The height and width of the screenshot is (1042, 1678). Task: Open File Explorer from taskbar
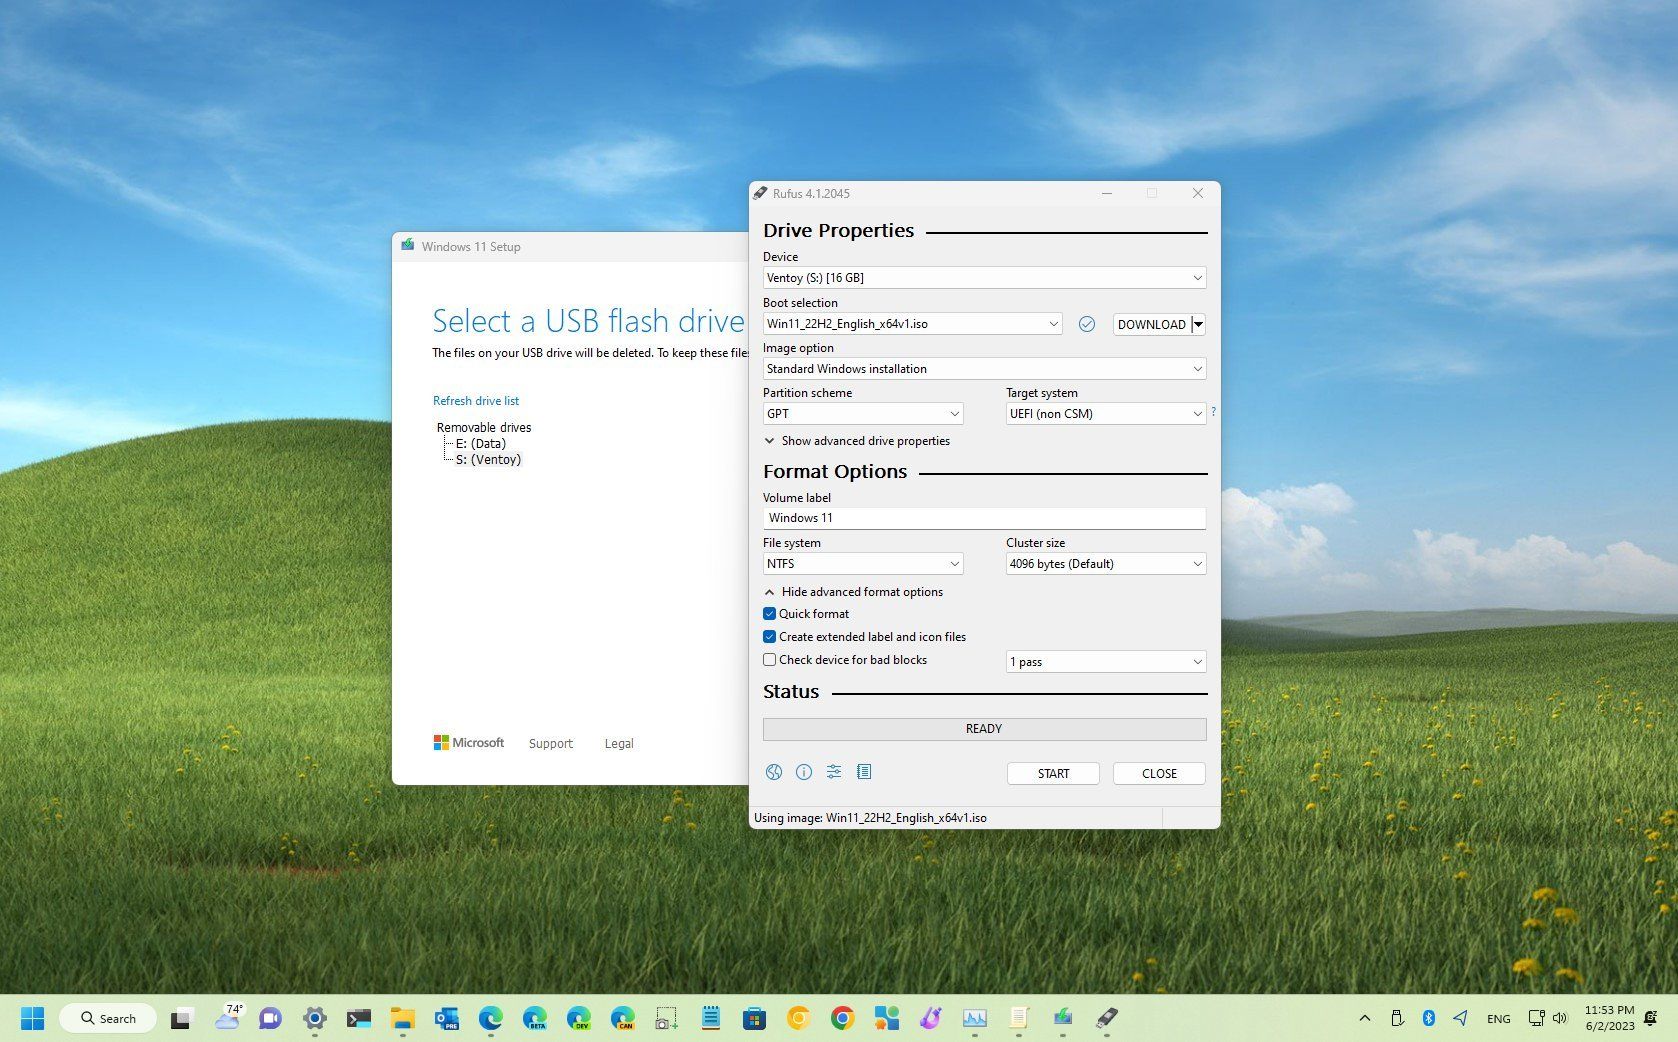coord(403,1019)
